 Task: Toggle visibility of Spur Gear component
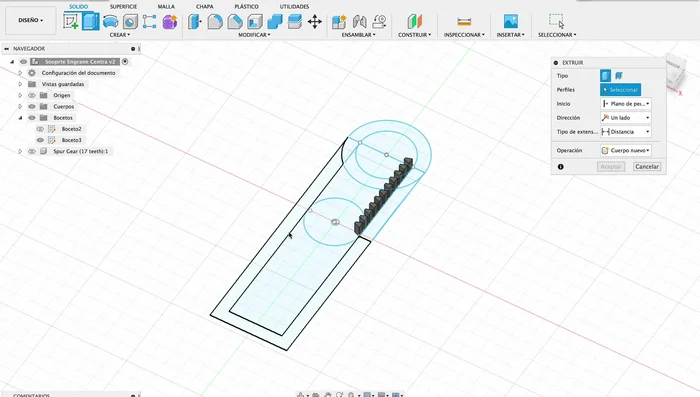[32, 151]
